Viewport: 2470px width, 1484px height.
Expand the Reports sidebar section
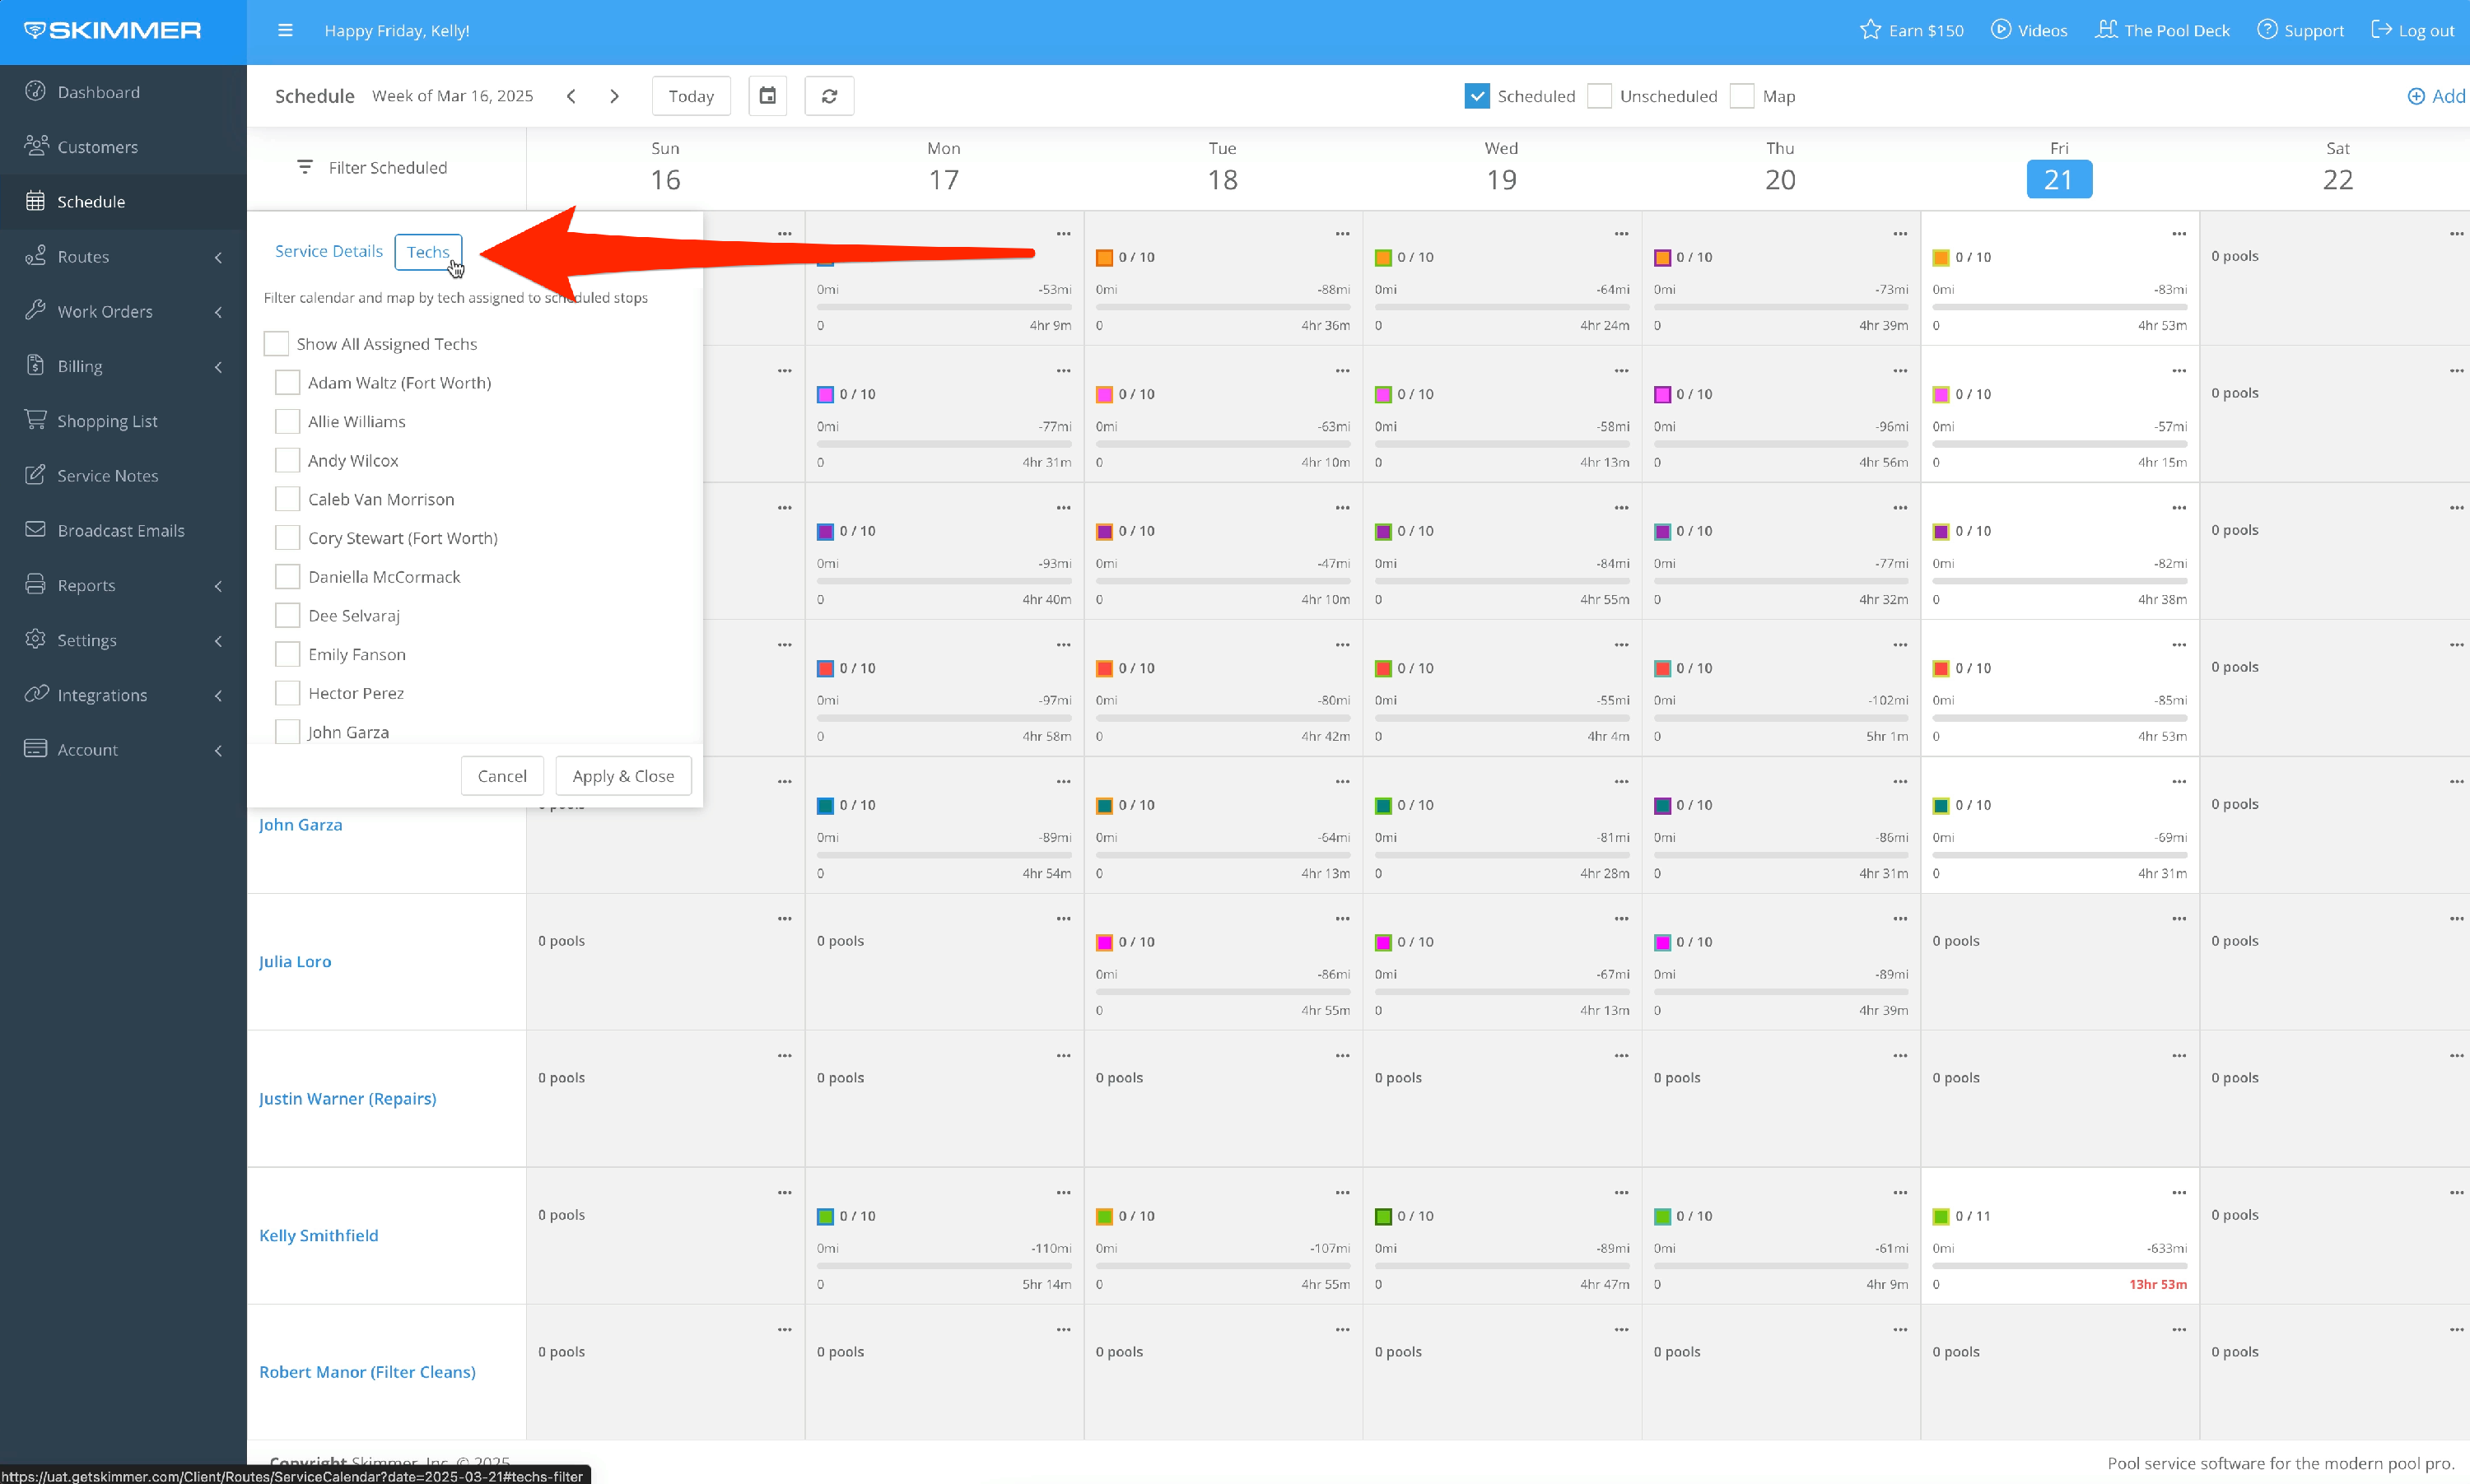click(86, 585)
